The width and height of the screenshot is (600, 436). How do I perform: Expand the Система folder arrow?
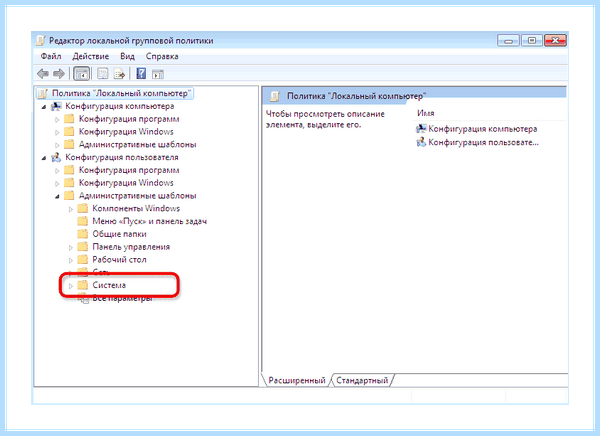71,286
